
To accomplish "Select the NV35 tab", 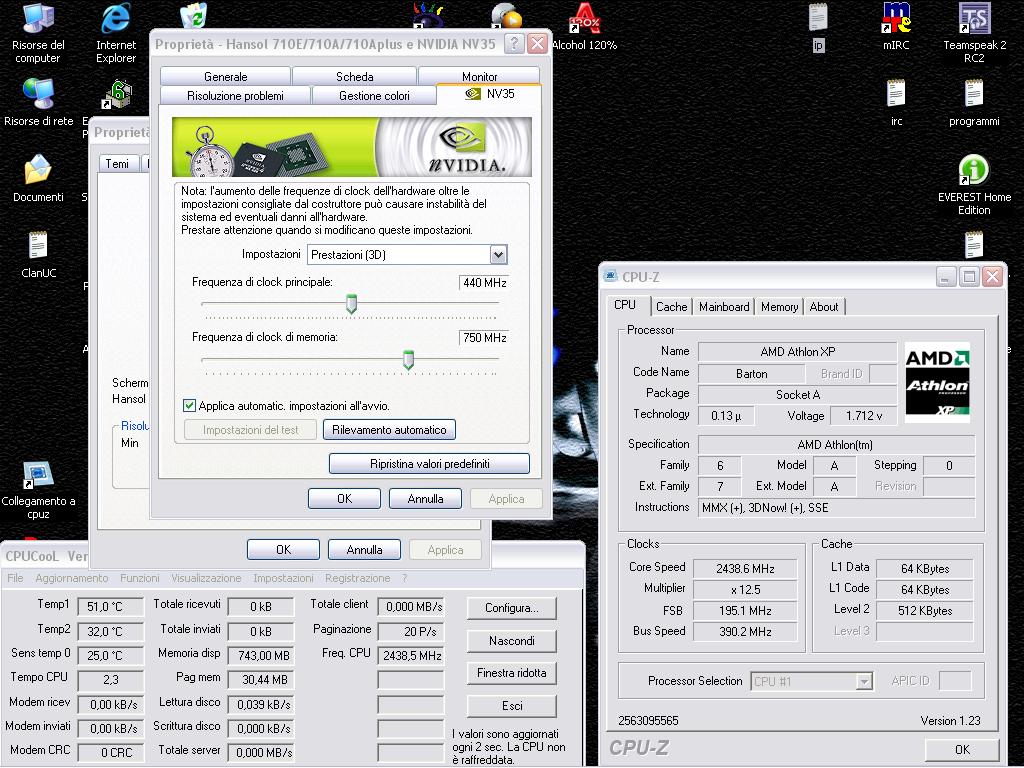I will (x=489, y=94).
